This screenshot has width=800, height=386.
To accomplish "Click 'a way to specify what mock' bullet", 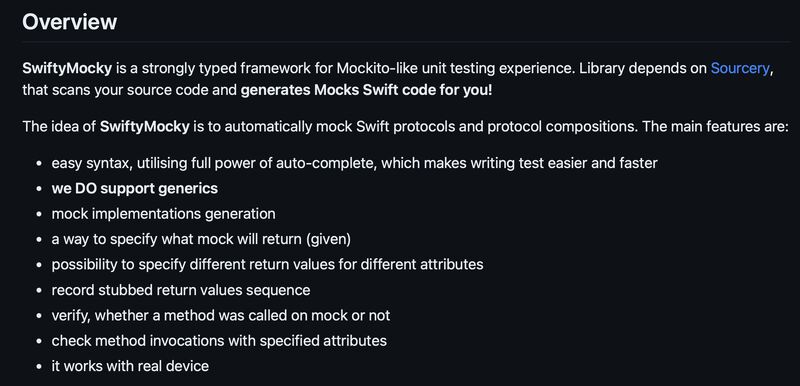I will [x=201, y=239].
